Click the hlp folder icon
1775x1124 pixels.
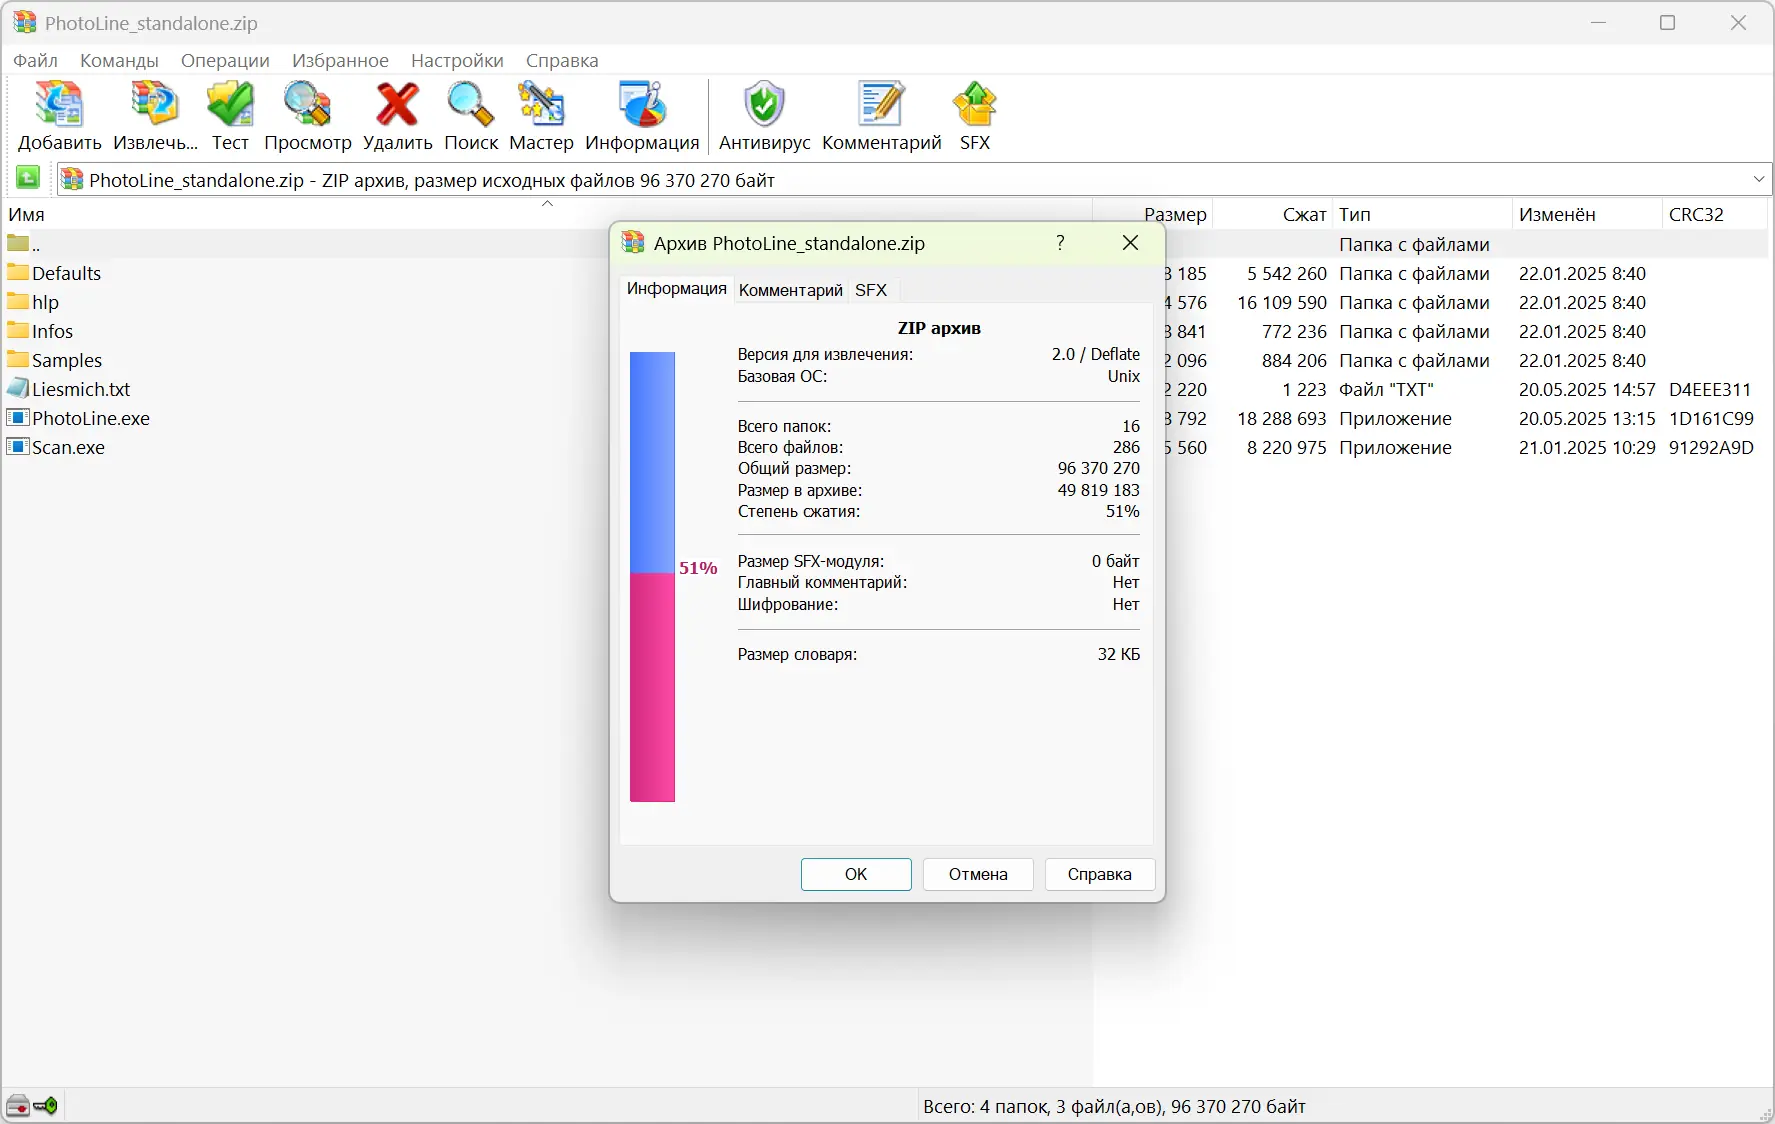pos(18,301)
